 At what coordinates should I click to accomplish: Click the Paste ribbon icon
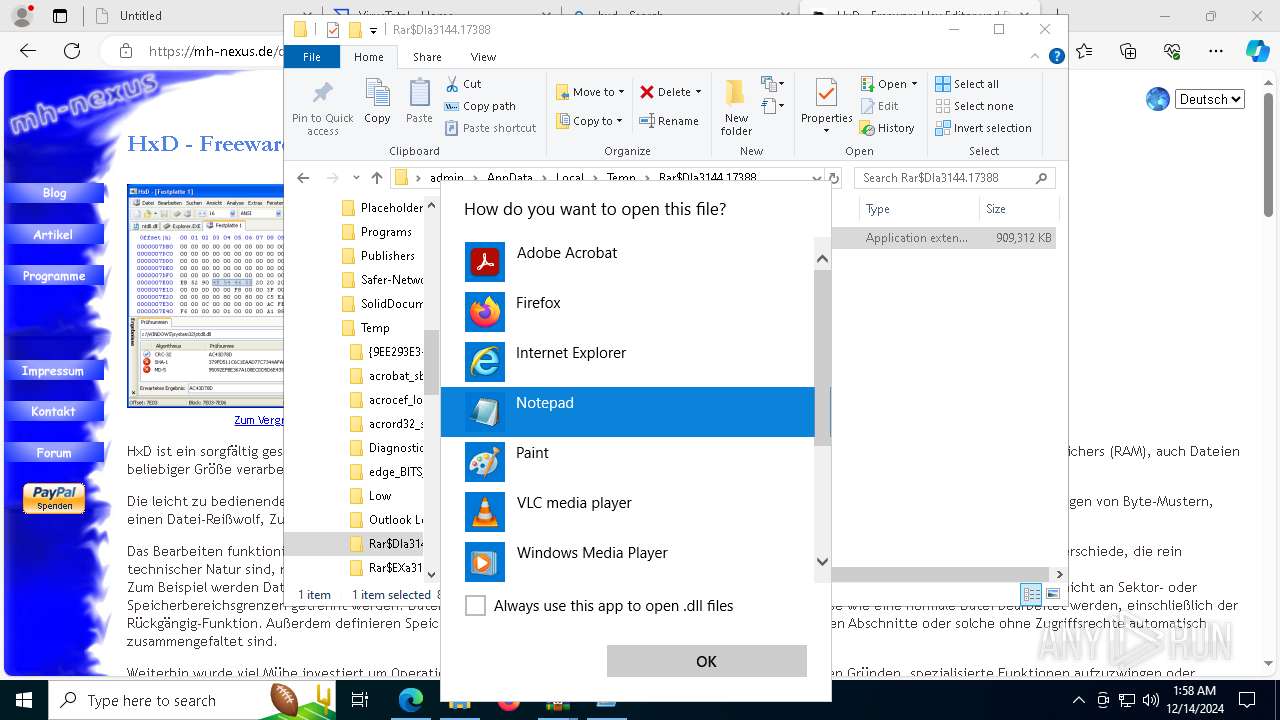coord(419,101)
